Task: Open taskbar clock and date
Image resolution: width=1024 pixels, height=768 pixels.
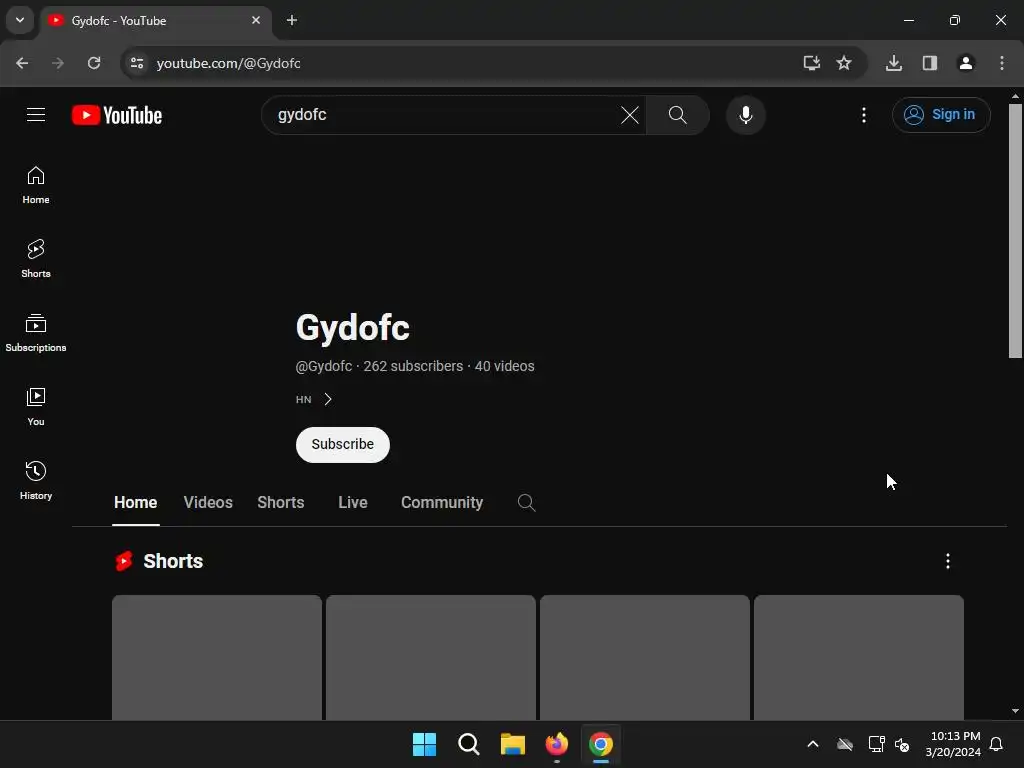Action: pos(953,744)
